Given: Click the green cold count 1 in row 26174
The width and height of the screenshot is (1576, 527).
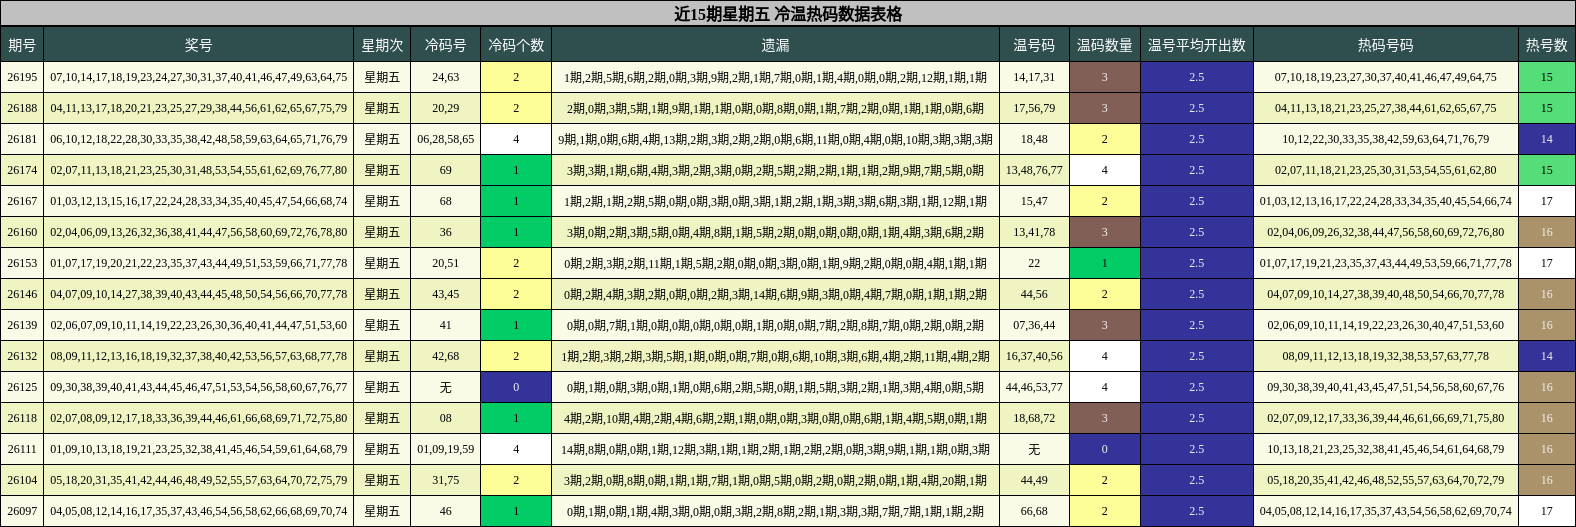Looking at the screenshot, I should tap(516, 170).
